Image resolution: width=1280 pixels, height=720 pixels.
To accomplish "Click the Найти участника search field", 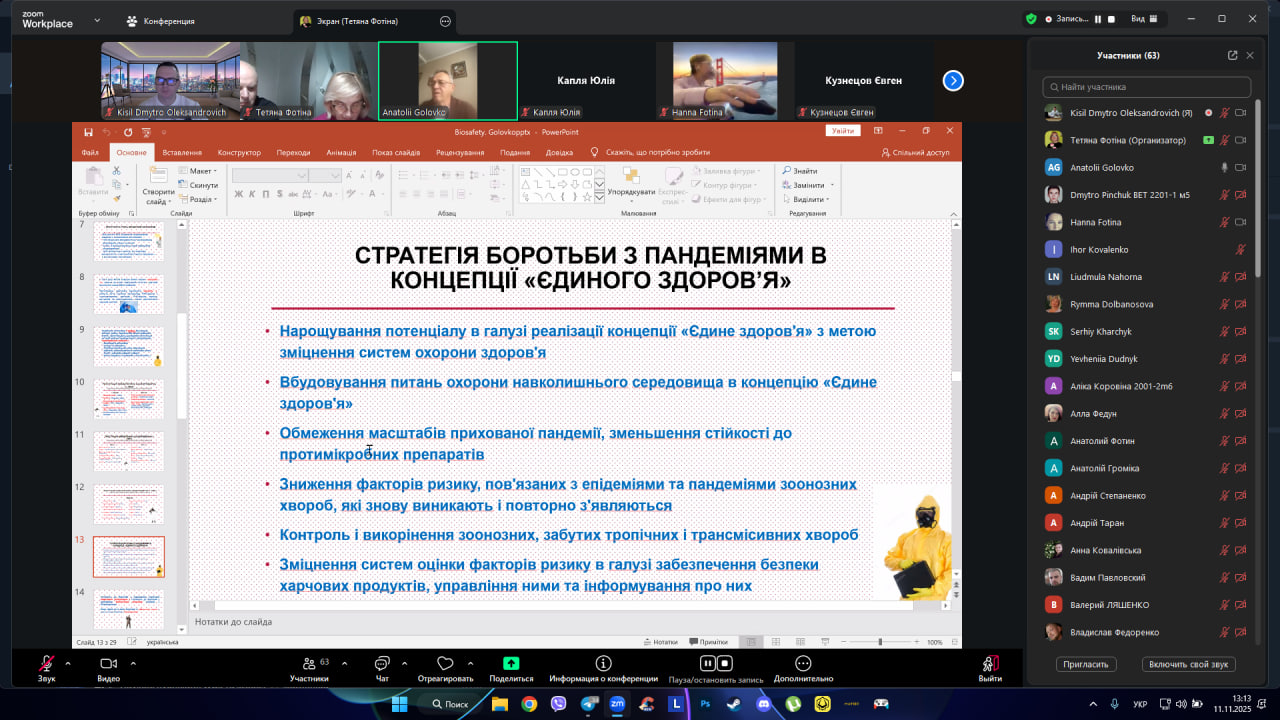I will point(1146,87).
